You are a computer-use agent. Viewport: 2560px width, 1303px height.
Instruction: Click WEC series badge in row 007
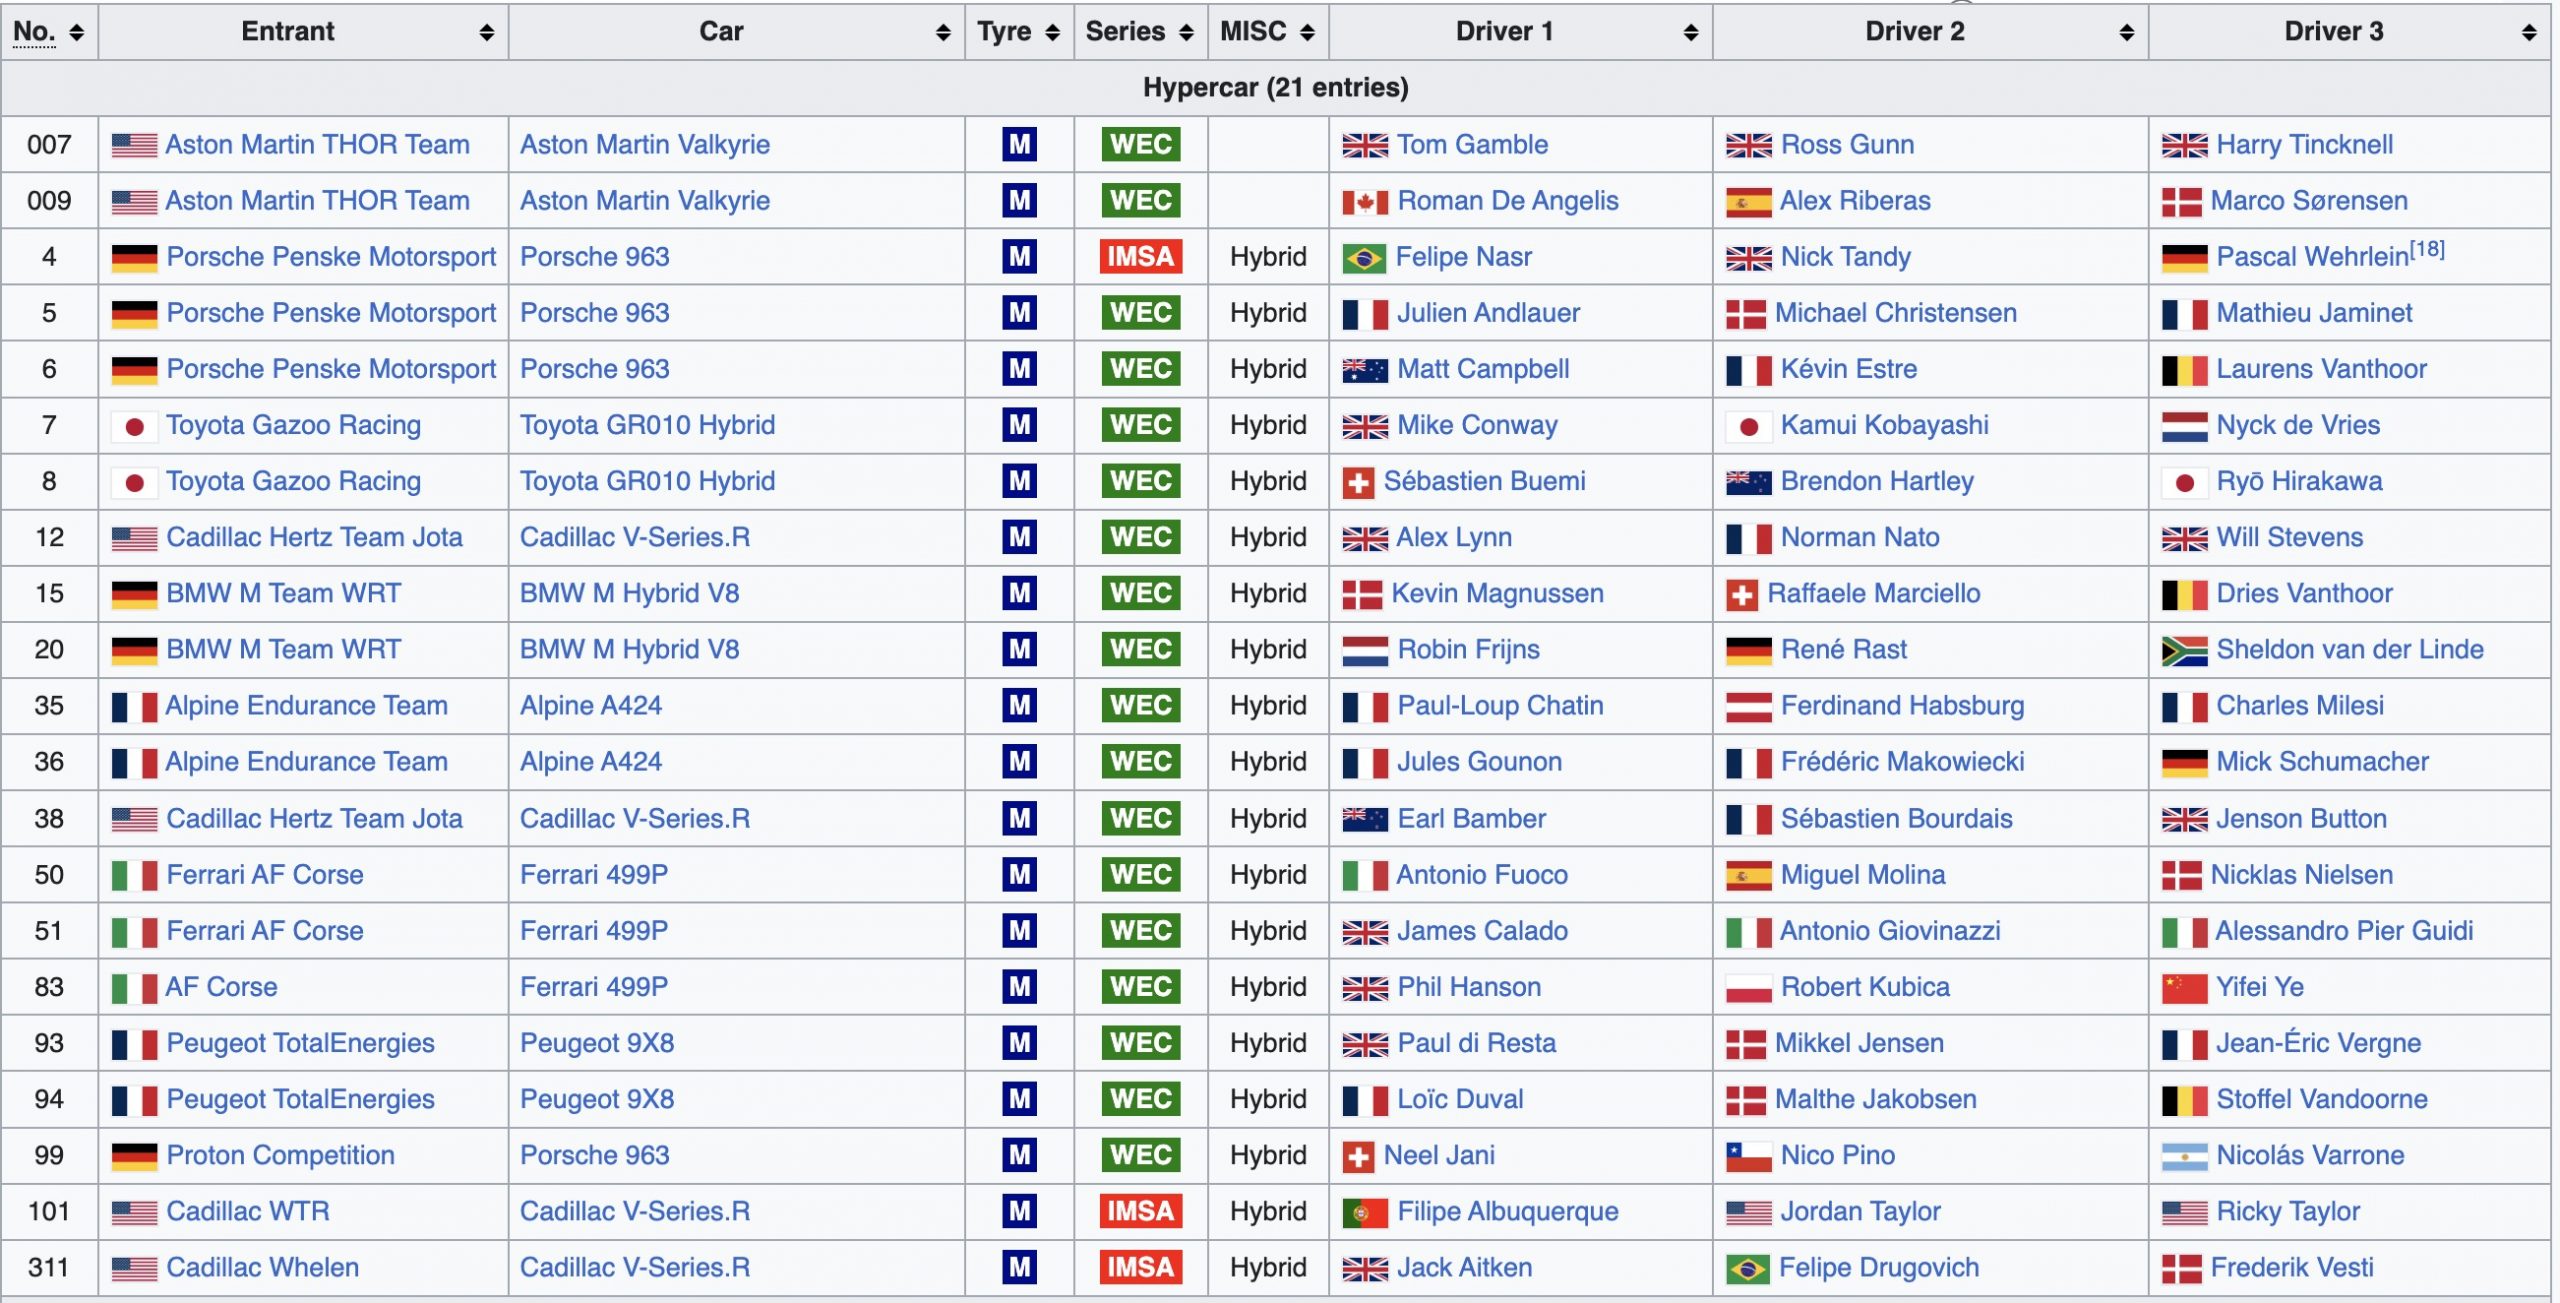(1141, 144)
